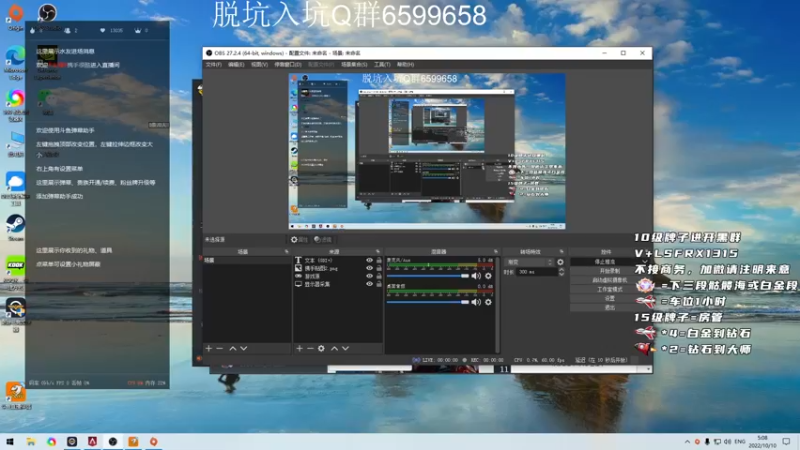This screenshot has width=800, height=450.
Task: Pop out the Scenes dock panel
Action: pos(286,252)
